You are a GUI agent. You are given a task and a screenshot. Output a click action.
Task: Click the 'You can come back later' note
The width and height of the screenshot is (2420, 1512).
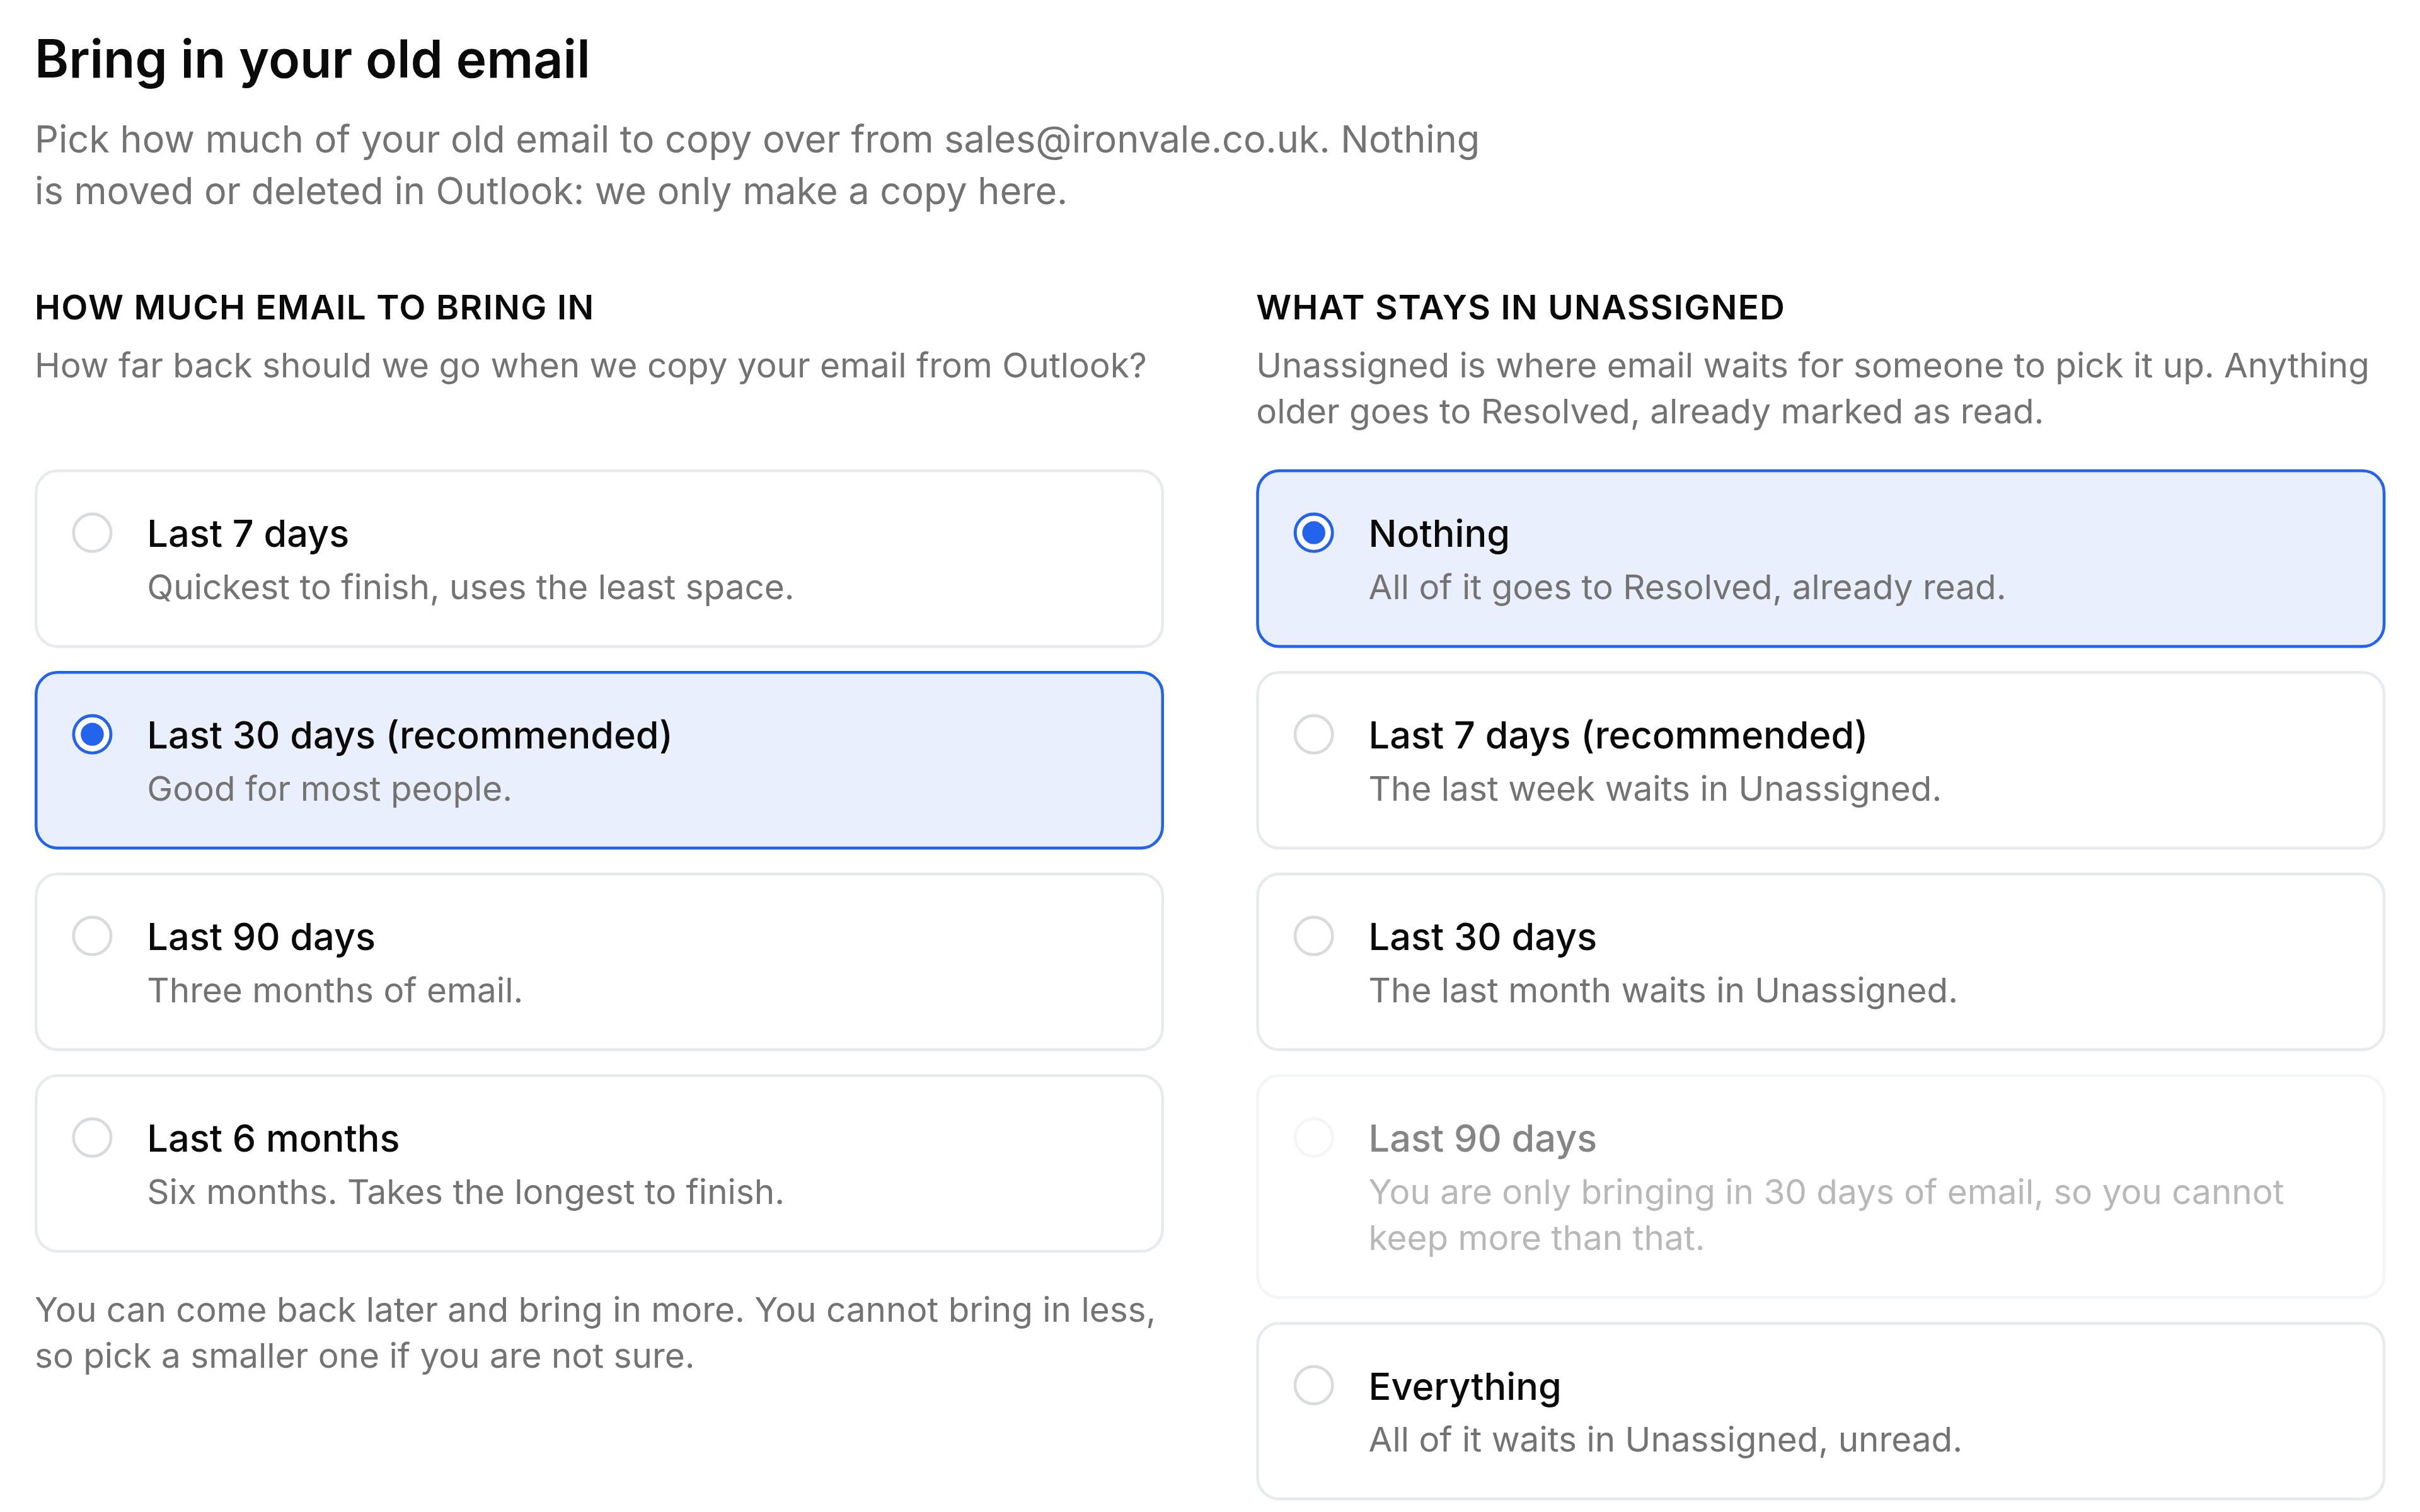coord(595,1333)
